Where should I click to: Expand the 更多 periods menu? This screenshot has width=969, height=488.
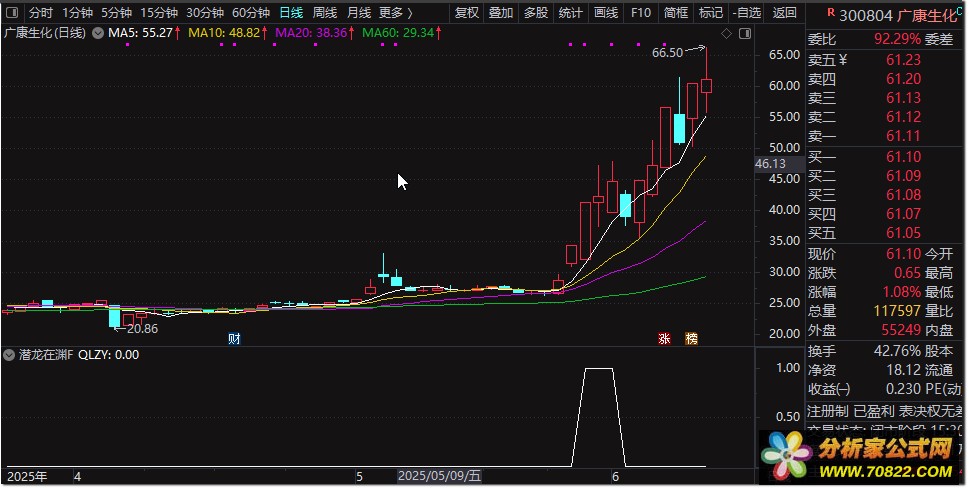click(396, 12)
